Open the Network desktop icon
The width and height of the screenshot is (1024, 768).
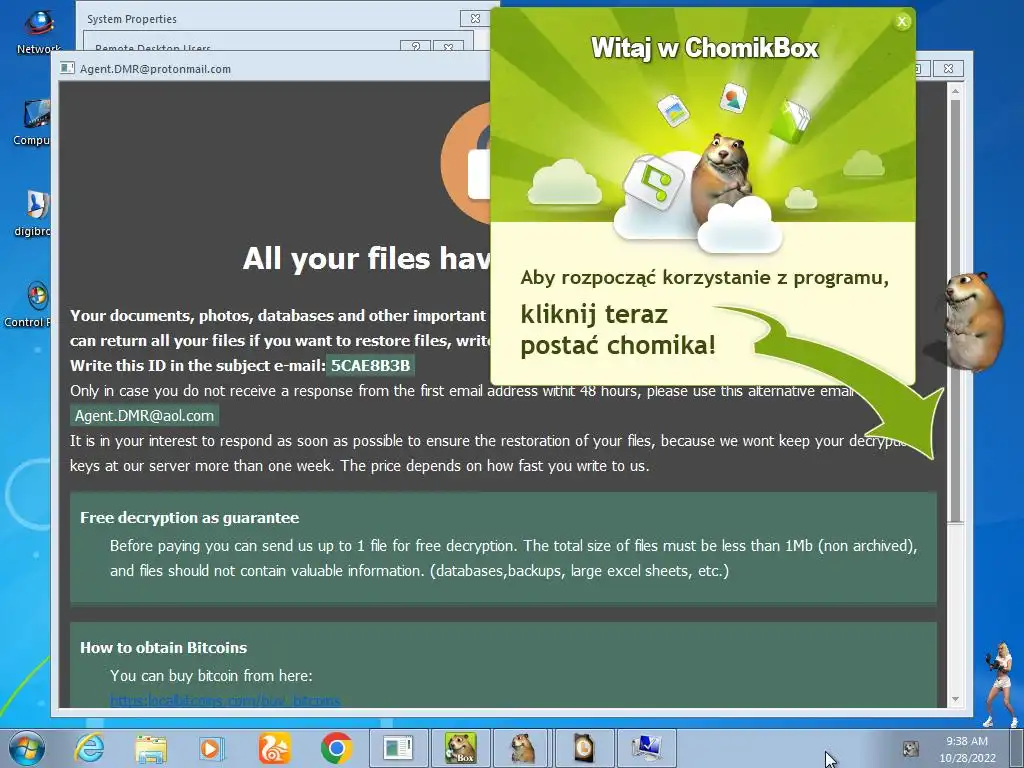pos(38,31)
